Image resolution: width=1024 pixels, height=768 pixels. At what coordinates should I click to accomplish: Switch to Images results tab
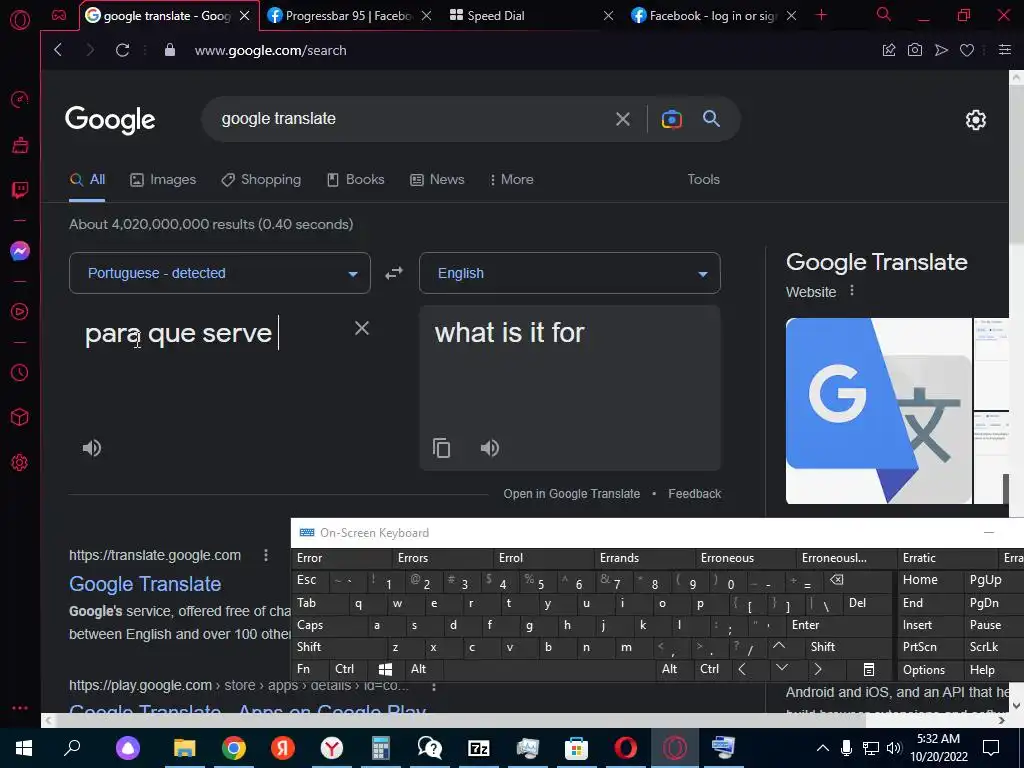point(163,180)
